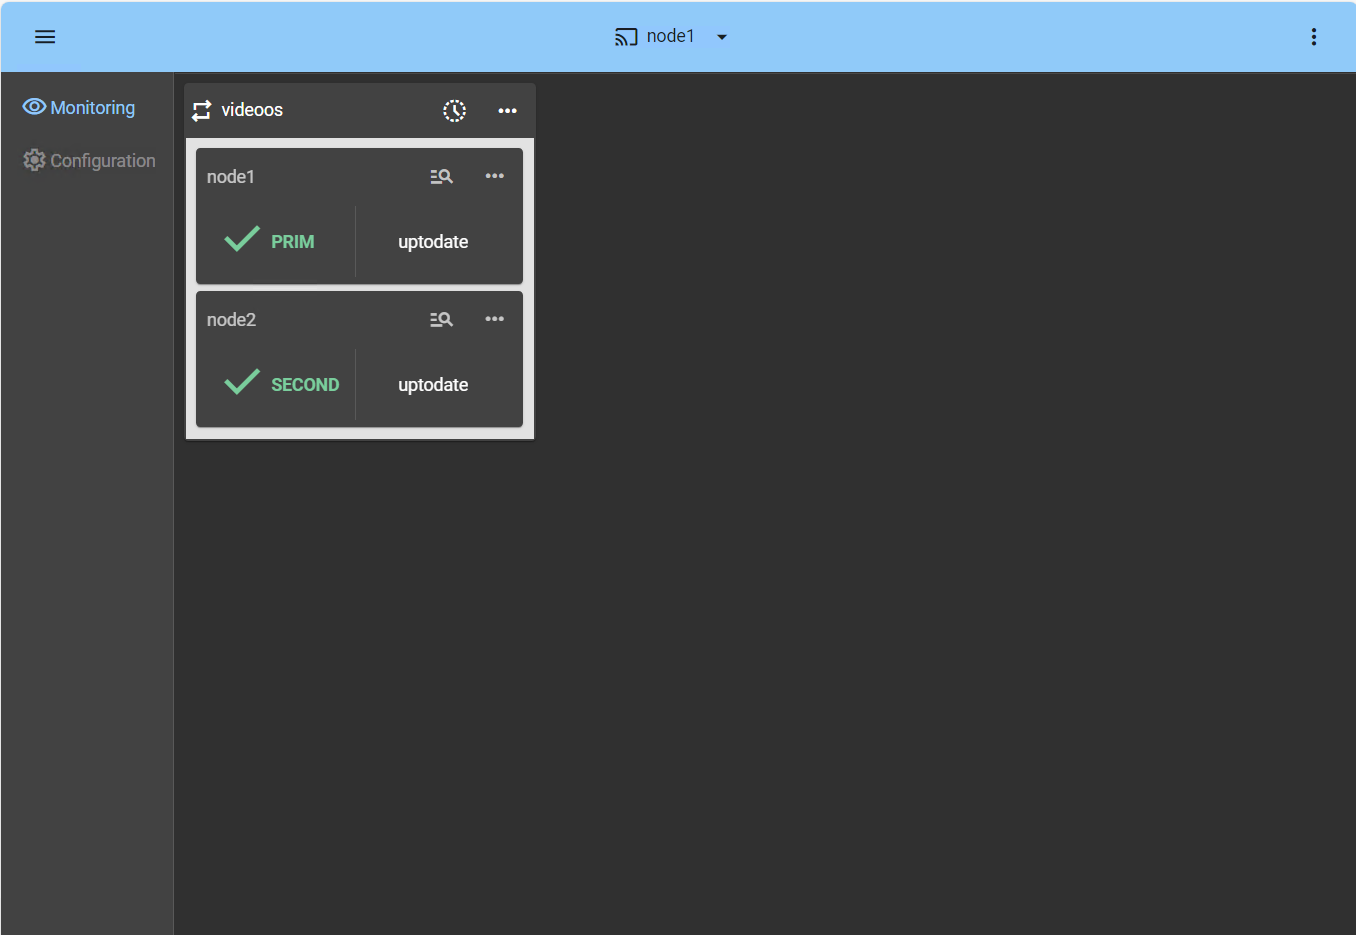Switch to the Monitoring section
The width and height of the screenshot is (1356, 935).
click(x=79, y=107)
